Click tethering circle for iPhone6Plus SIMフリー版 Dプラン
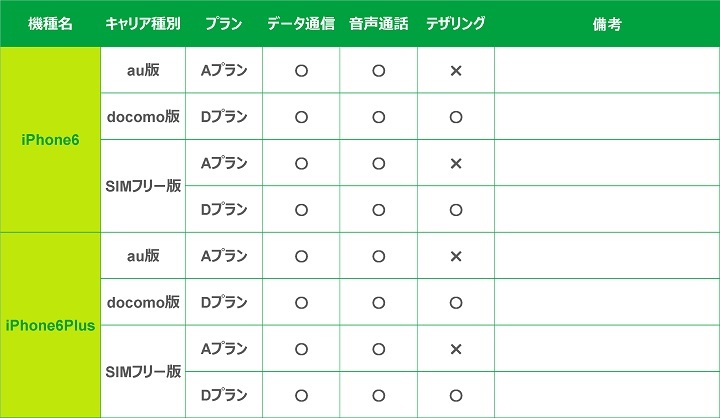The image size is (720, 418). (x=455, y=395)
